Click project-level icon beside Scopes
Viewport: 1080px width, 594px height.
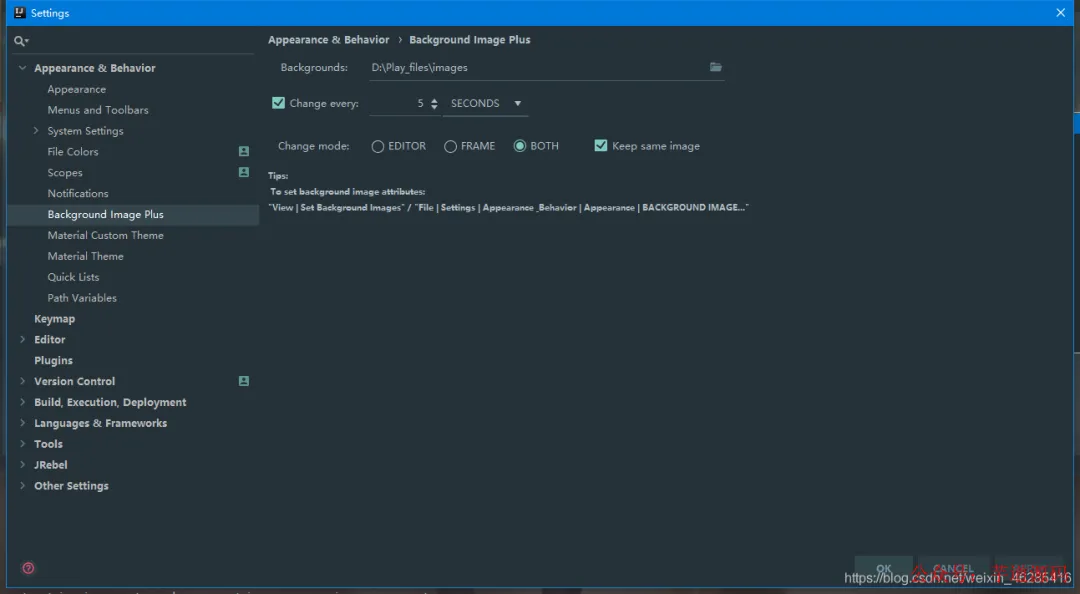click(244, 172)
